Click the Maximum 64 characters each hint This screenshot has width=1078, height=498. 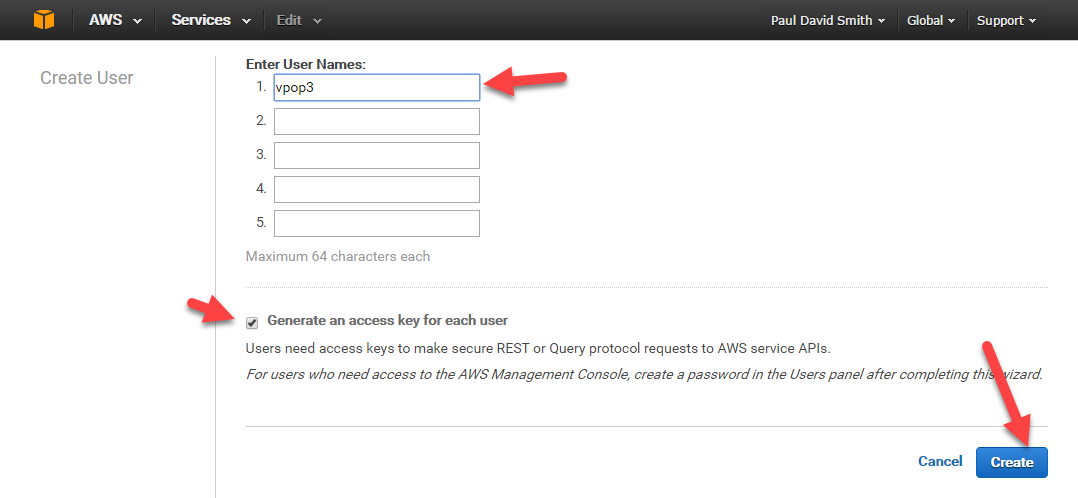338,256
